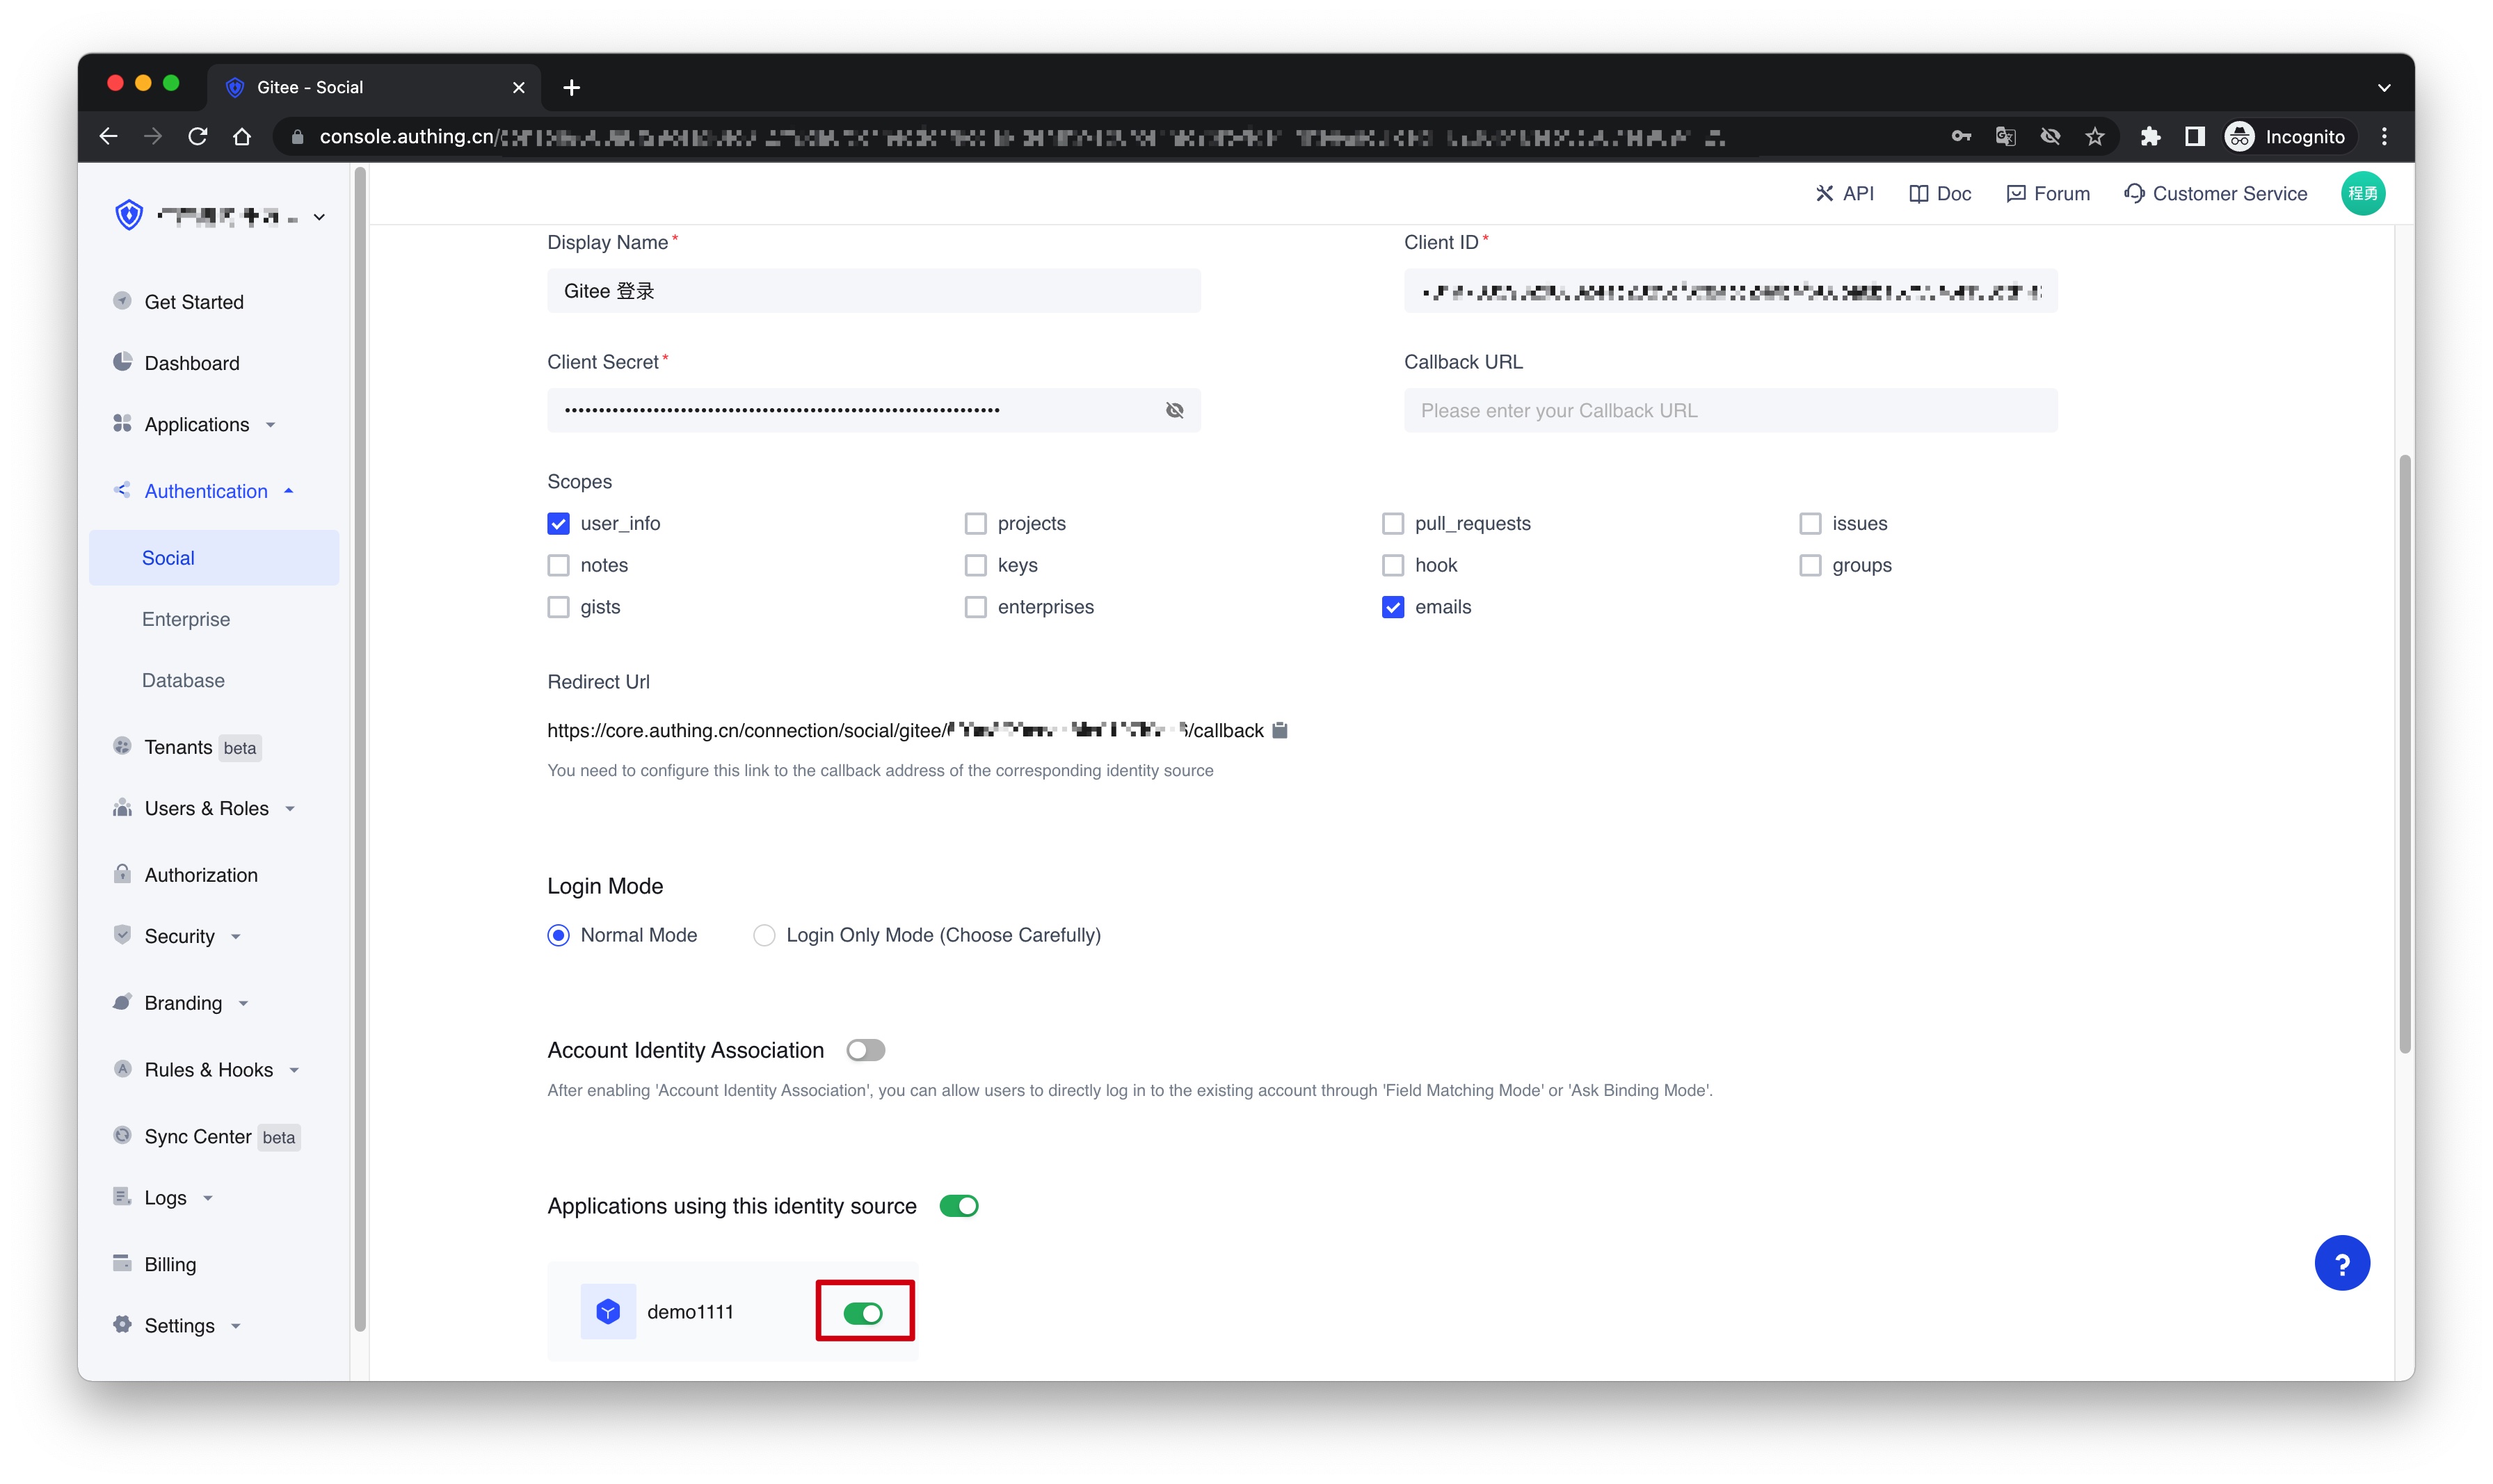The height and width of the screenshot is (1484, 2493).
Task: Click the browser reload page icon
Action: click(x=198, y=137)
